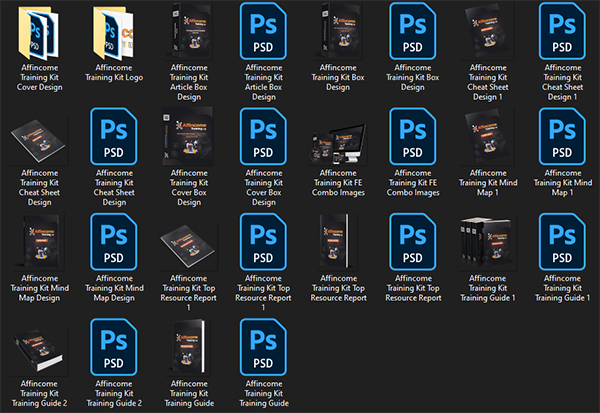This screenshot has width=600, height=413.
Task: Select the Mind Map Design image thumbnail
Action: 40,242
